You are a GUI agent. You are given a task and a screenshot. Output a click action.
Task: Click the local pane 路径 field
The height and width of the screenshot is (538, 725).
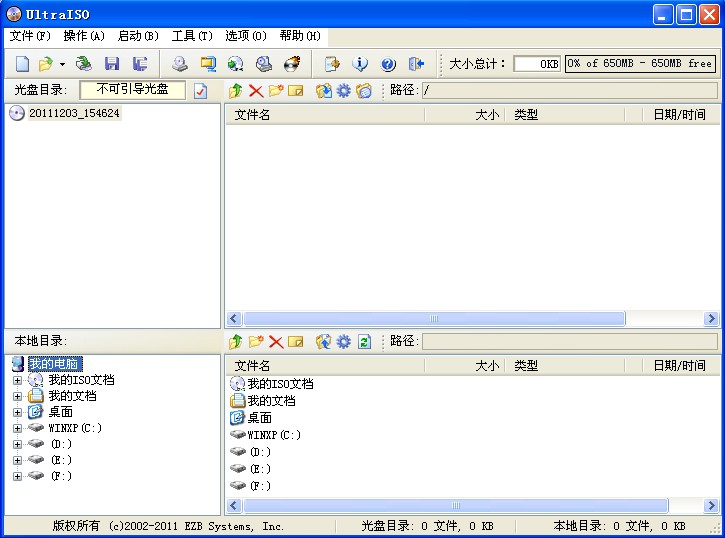click(x=570, y=342)
